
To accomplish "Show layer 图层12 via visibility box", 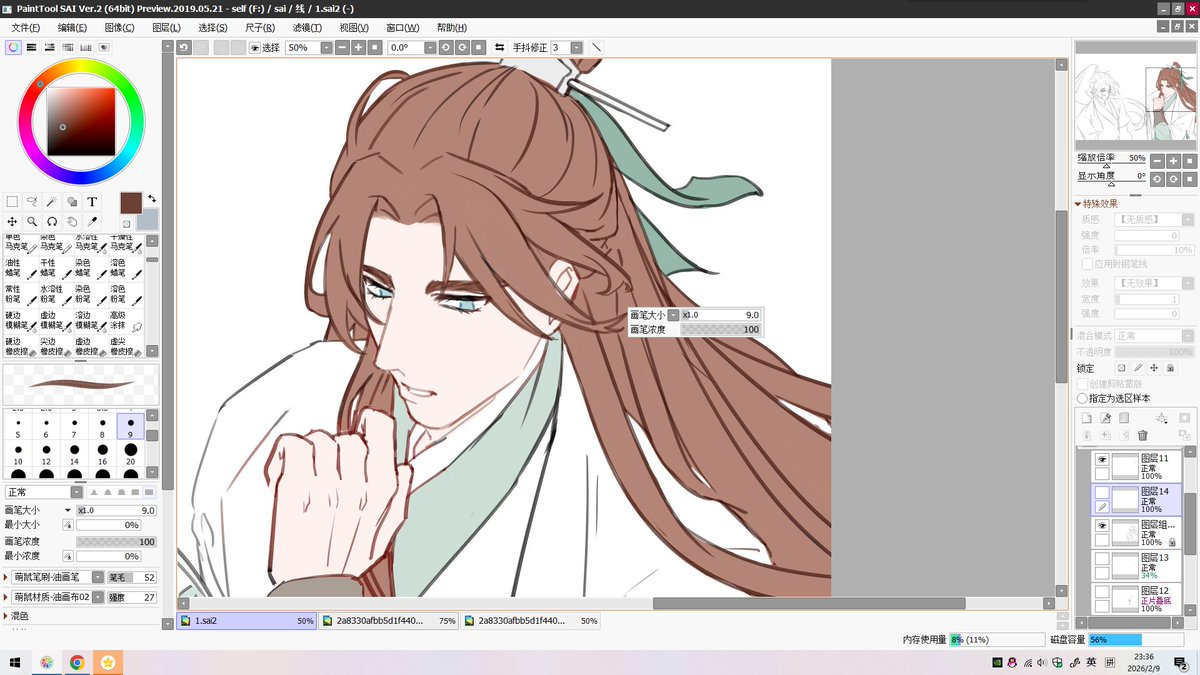I will [1103, 591].
